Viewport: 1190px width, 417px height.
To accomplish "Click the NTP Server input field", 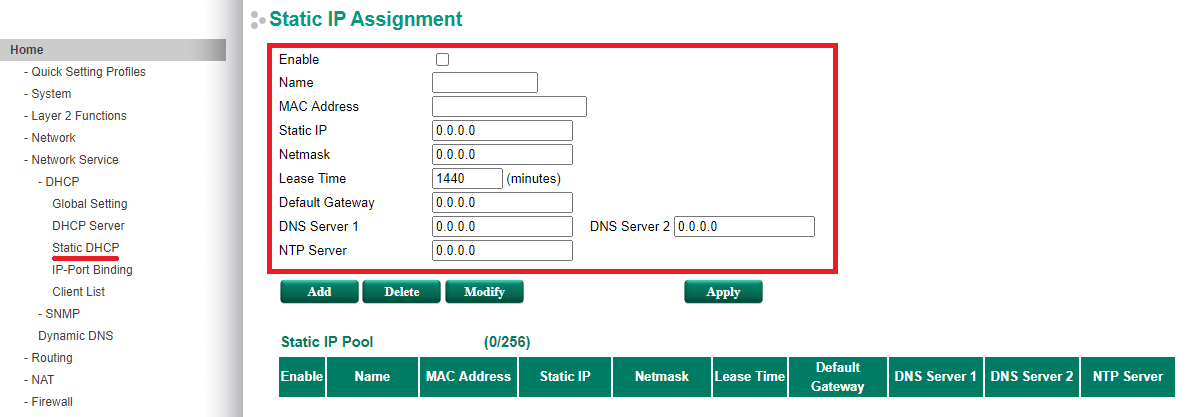I will (502, 251).
